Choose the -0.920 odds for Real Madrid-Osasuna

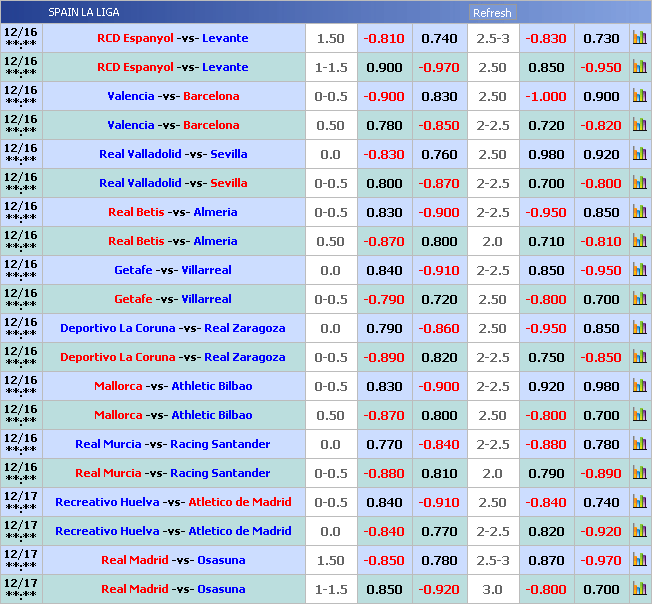point(439,589)
